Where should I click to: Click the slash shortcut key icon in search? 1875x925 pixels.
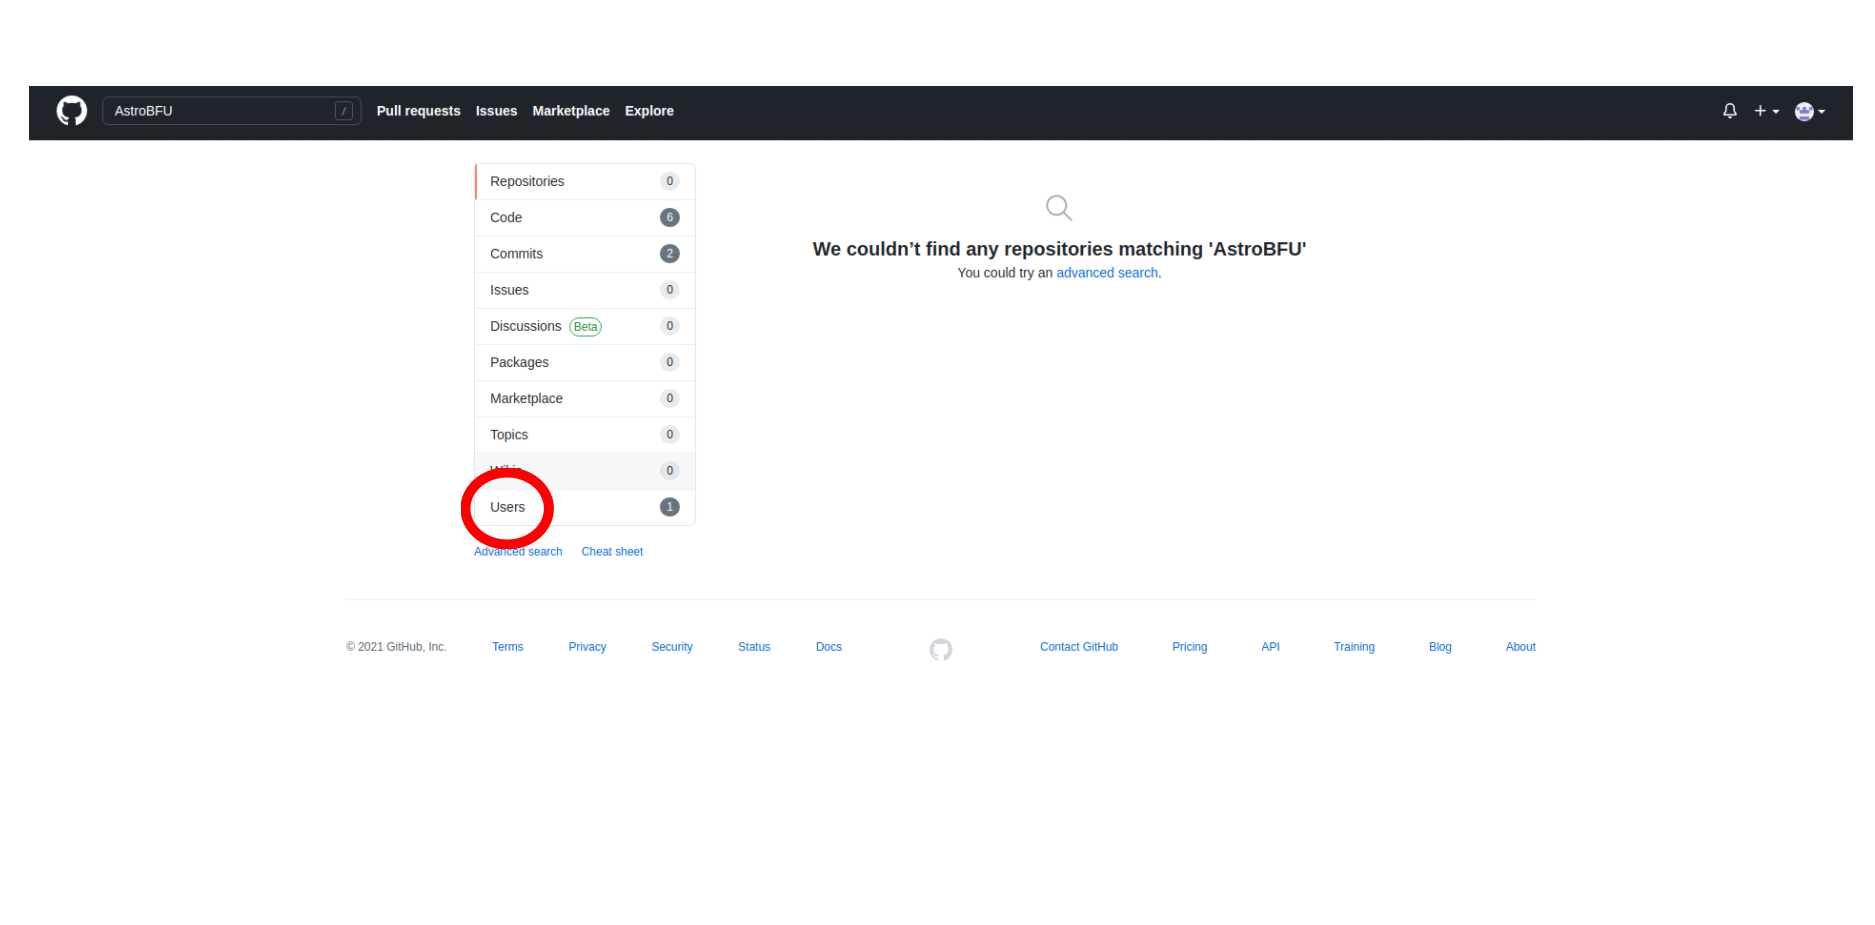(x=343, y=111)
